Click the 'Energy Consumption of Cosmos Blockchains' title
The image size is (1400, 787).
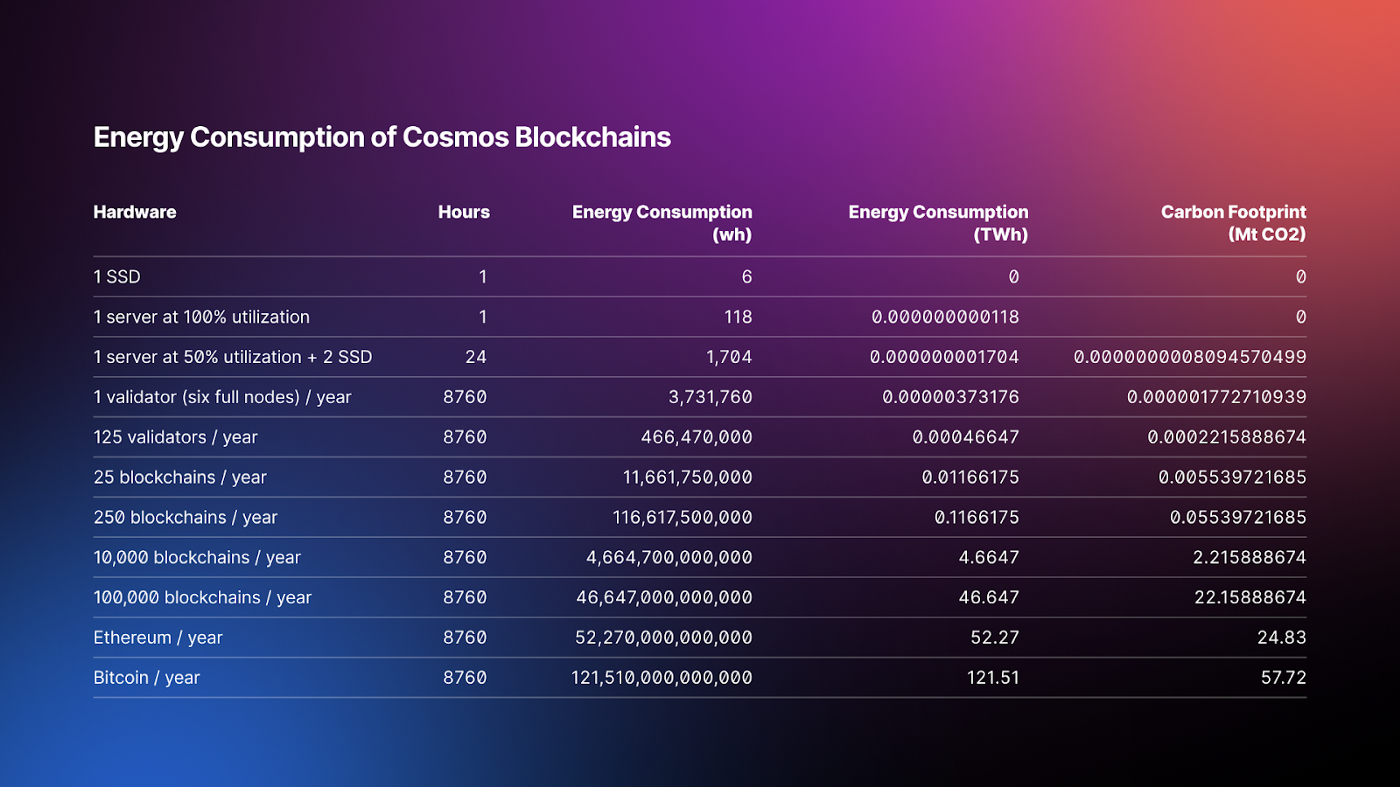click(x=381, y=137)
